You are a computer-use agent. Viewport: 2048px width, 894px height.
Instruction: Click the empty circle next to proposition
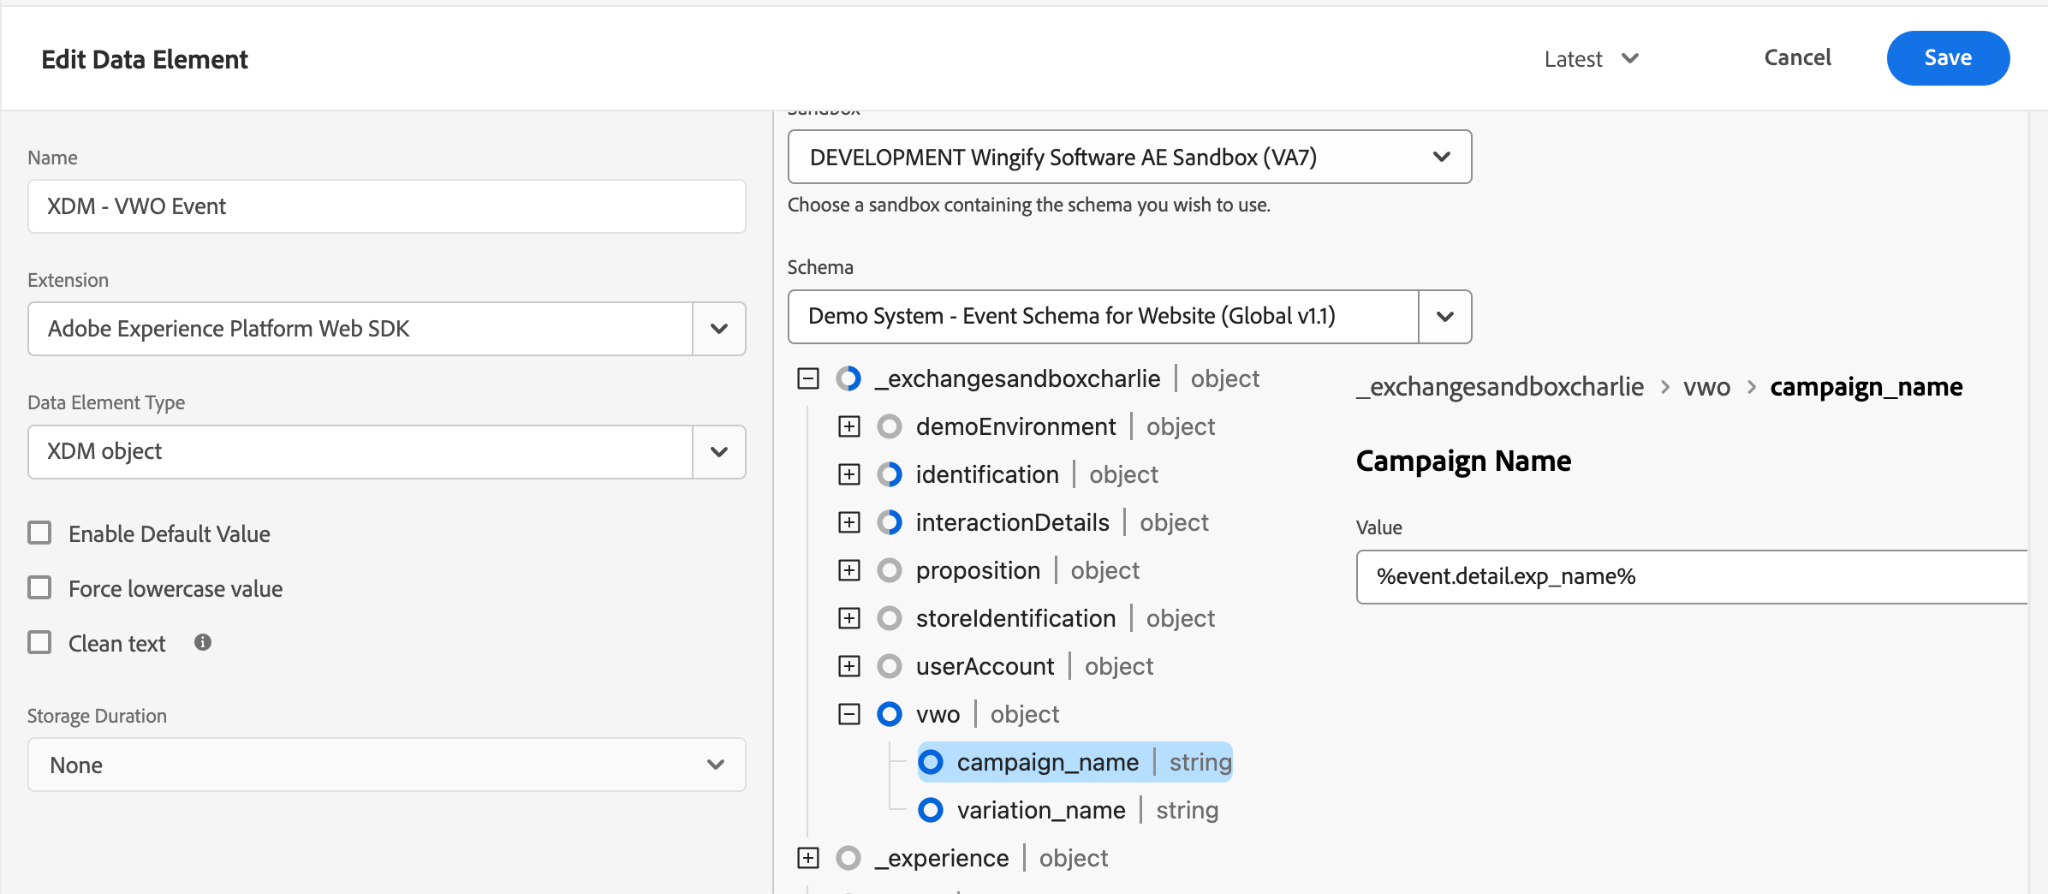tap(889, 571)
